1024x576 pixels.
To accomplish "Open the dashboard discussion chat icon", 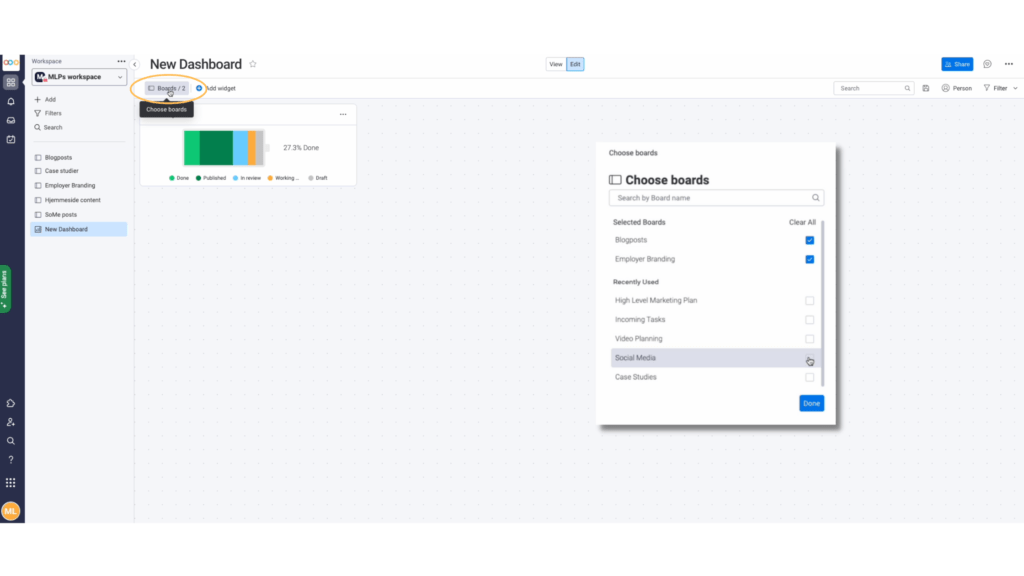I will click(987, 64).
